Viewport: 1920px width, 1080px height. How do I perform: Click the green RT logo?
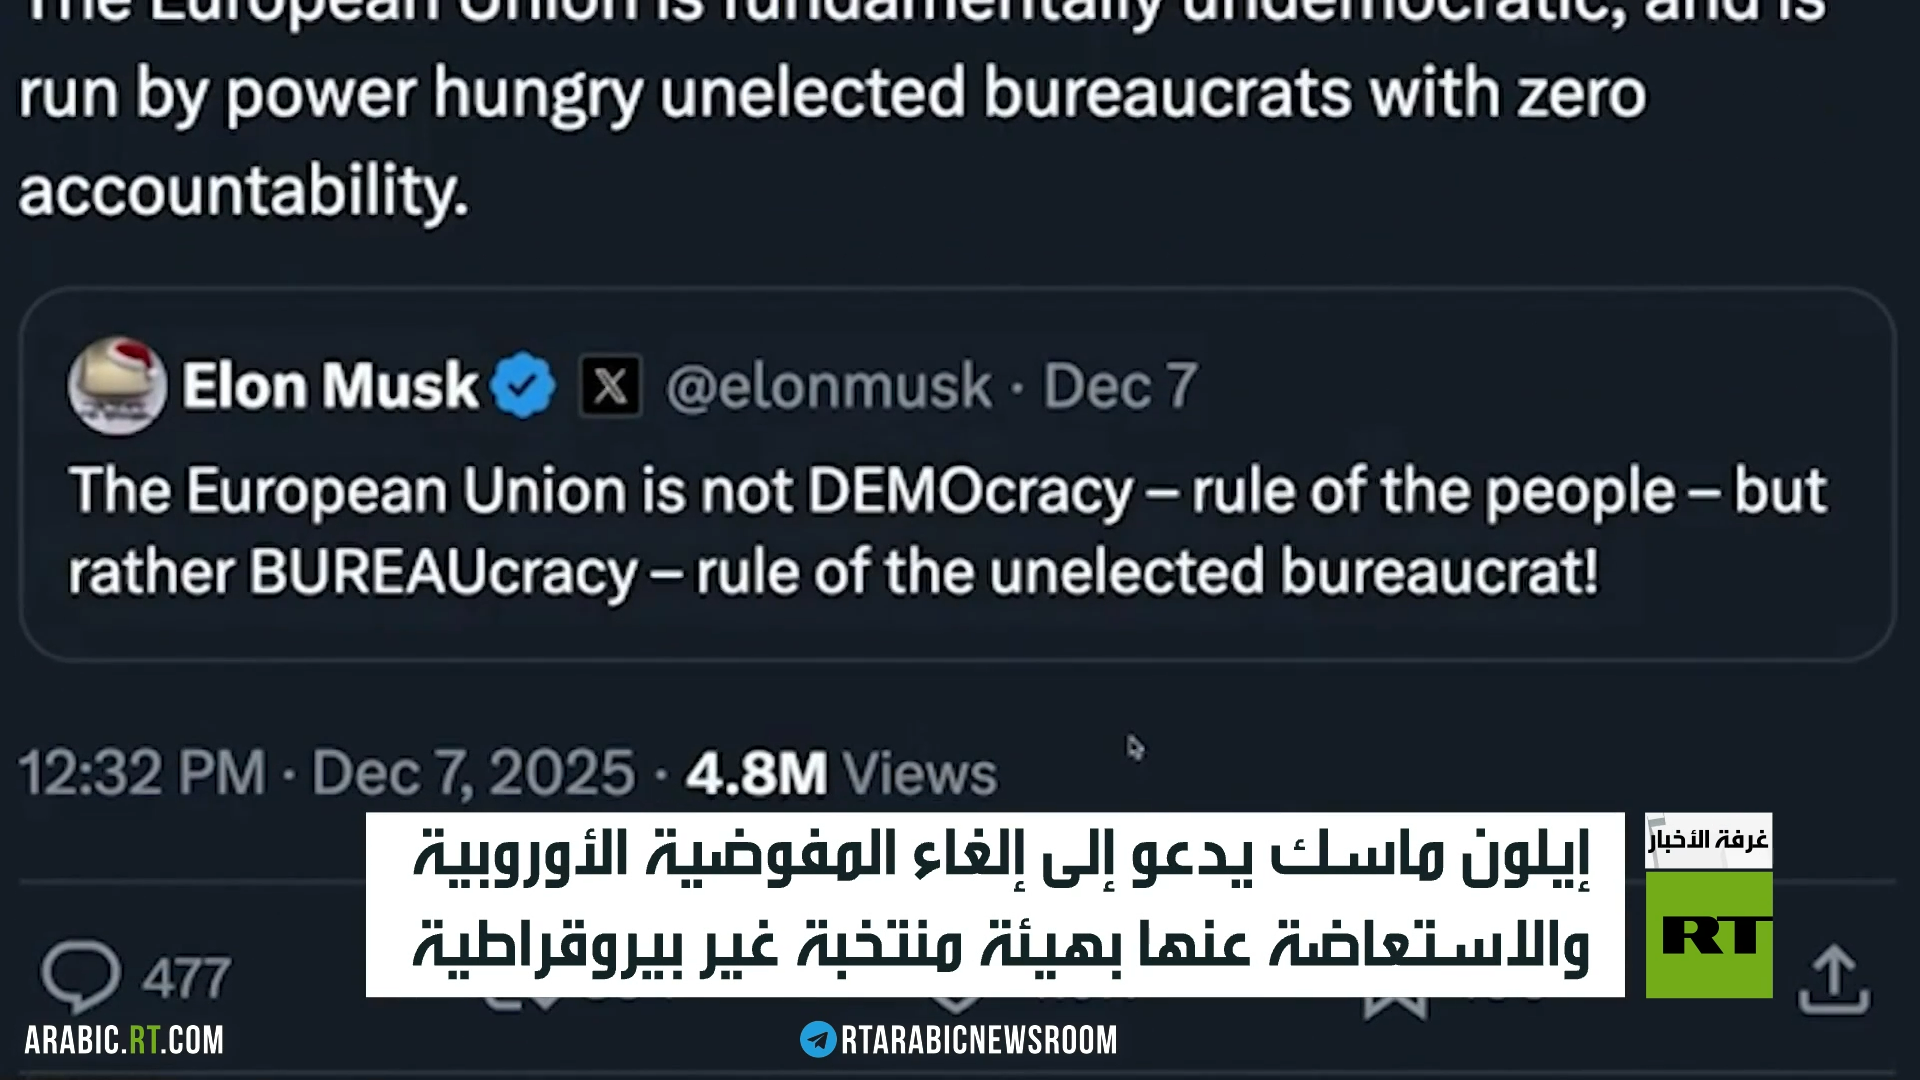pos(1709,934)
